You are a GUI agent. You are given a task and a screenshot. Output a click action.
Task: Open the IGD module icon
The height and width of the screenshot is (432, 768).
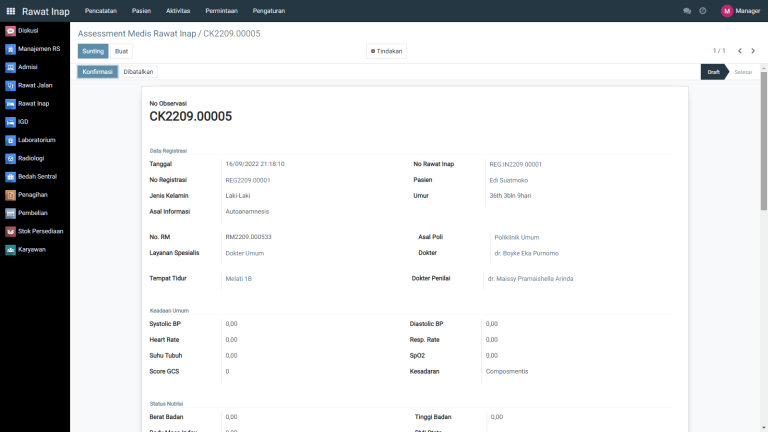(x=10, y=122)
